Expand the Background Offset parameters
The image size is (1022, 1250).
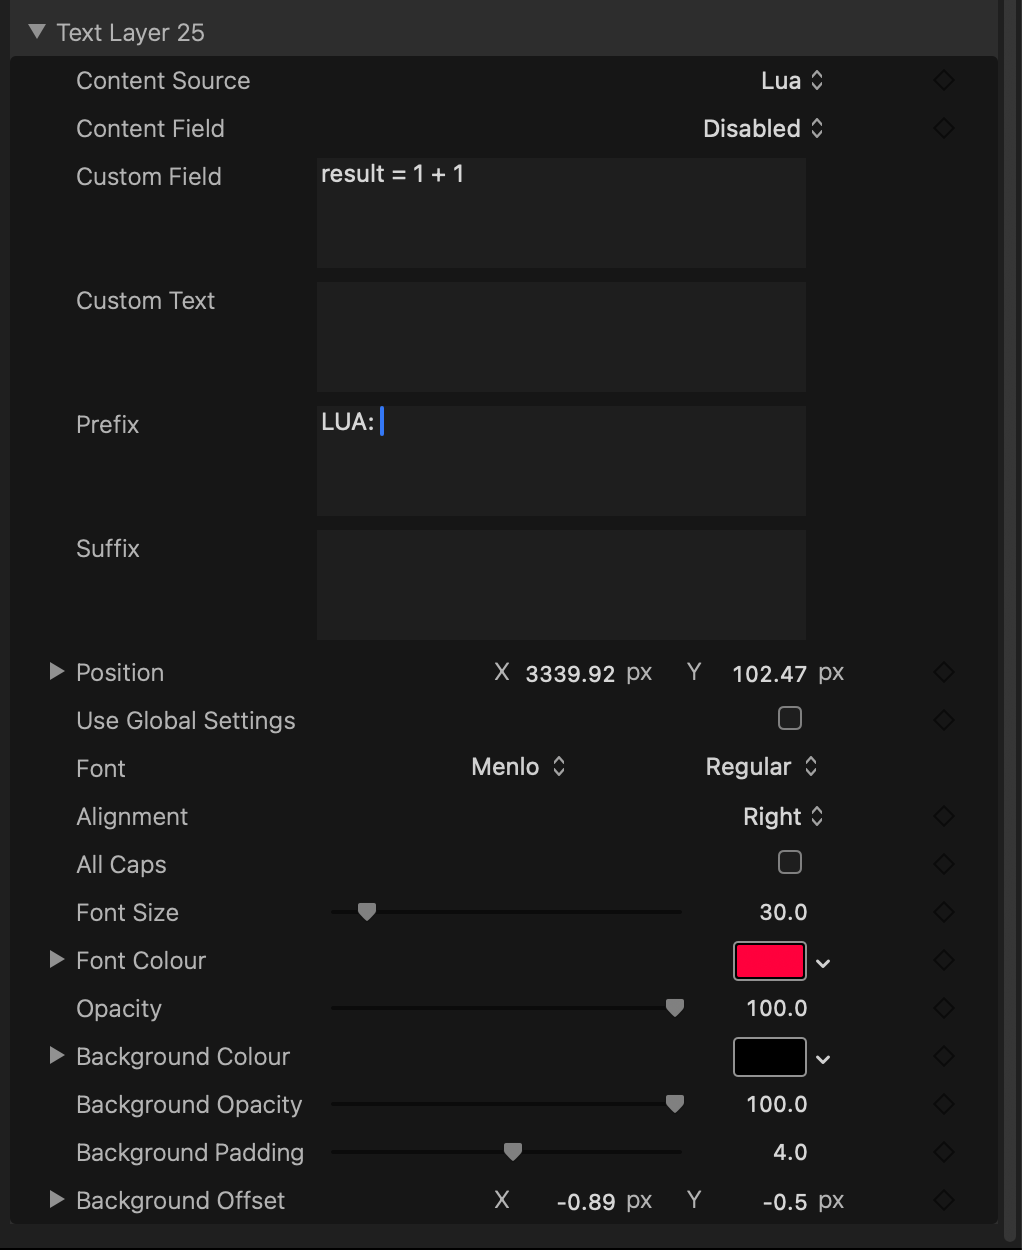[x=57, y=1200]
